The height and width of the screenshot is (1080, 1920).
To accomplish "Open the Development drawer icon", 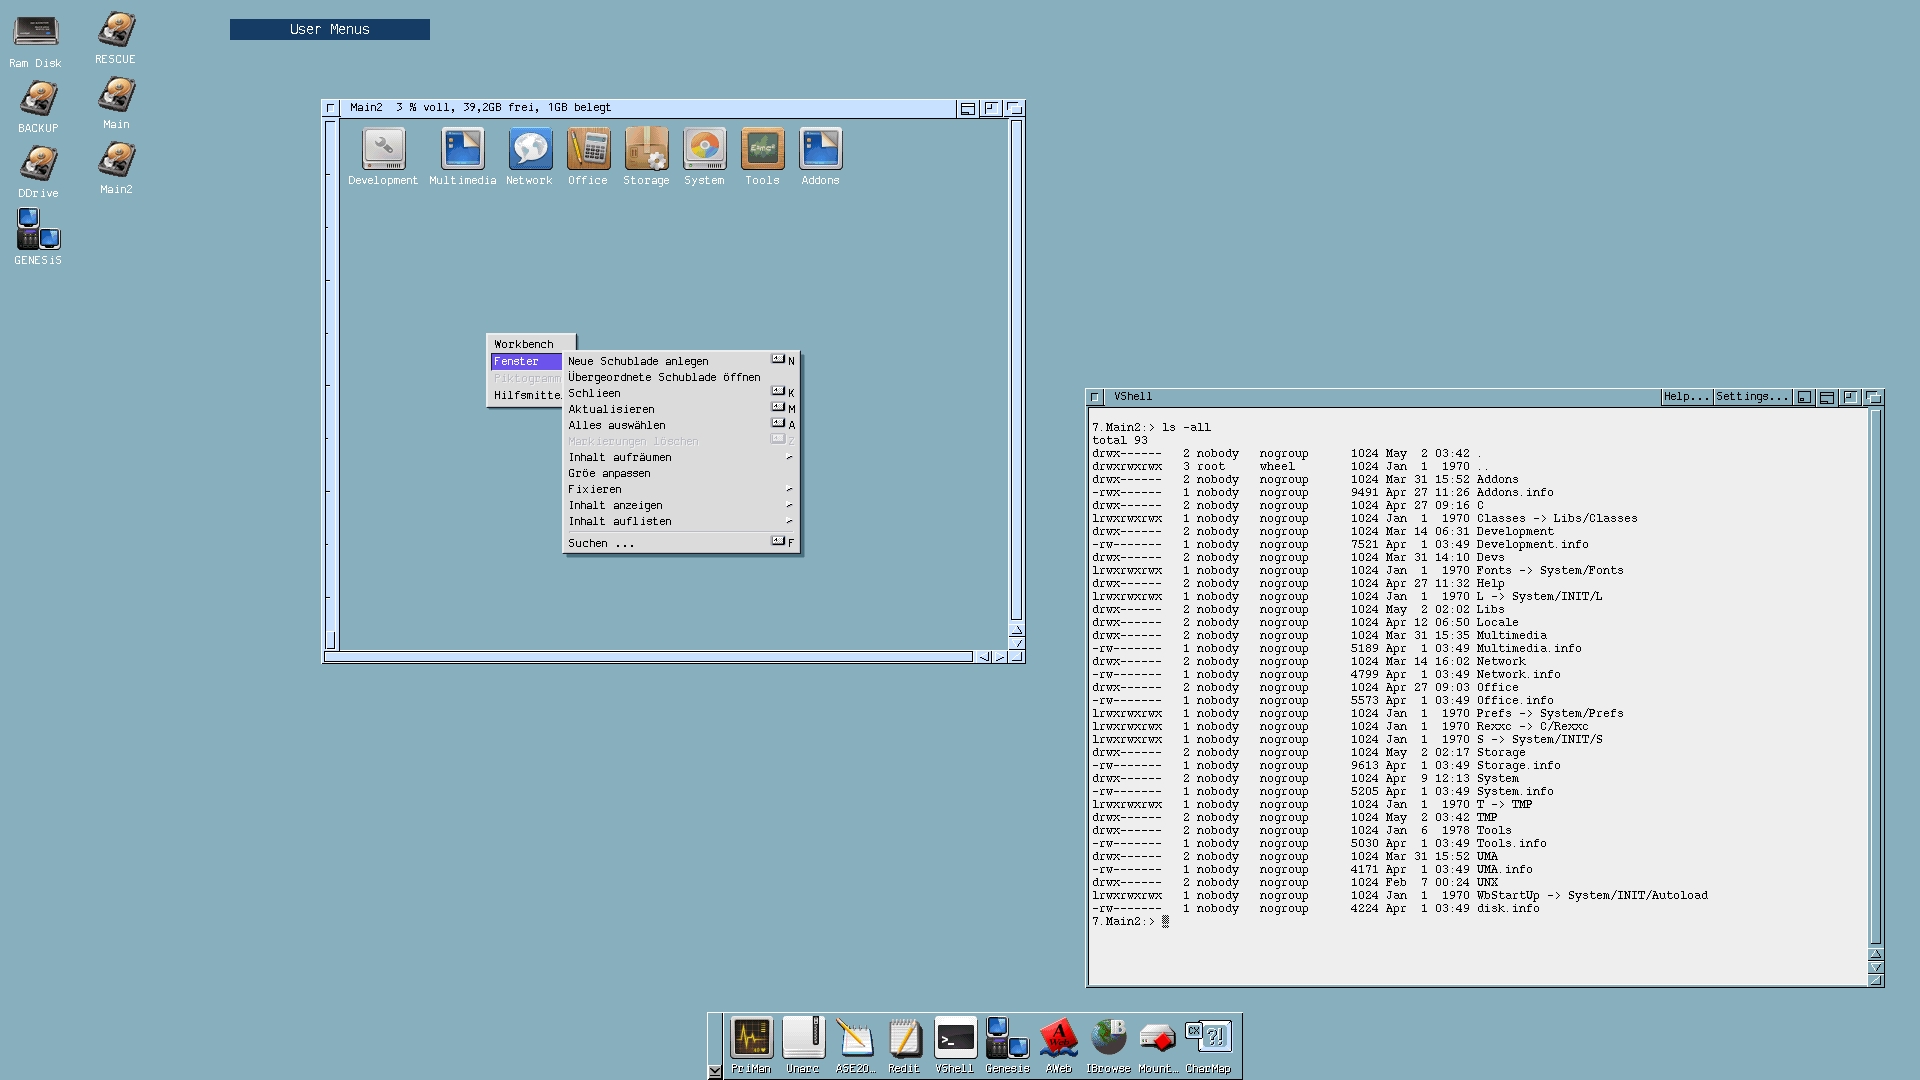I will coord(383,150).
